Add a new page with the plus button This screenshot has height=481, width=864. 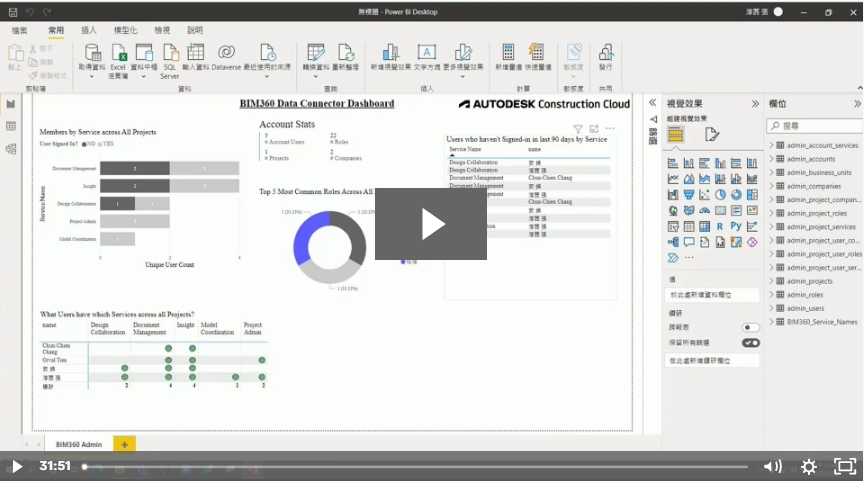point(125,444)
